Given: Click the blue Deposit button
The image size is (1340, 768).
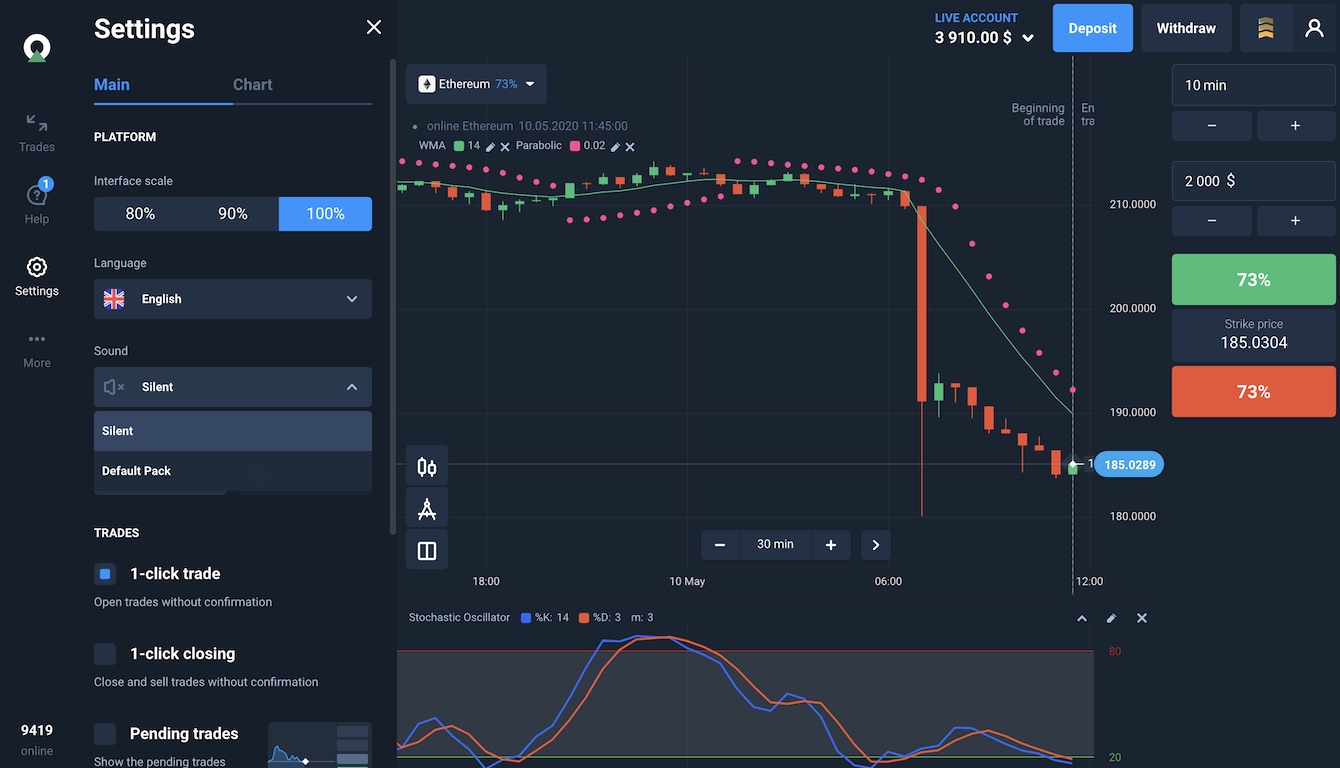Looking at the screenshot, I should point(1092,28).
